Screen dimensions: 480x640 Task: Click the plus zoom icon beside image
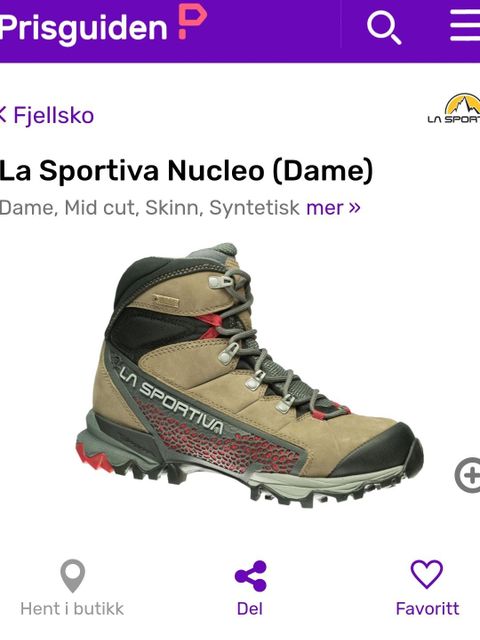coord(468,475)
